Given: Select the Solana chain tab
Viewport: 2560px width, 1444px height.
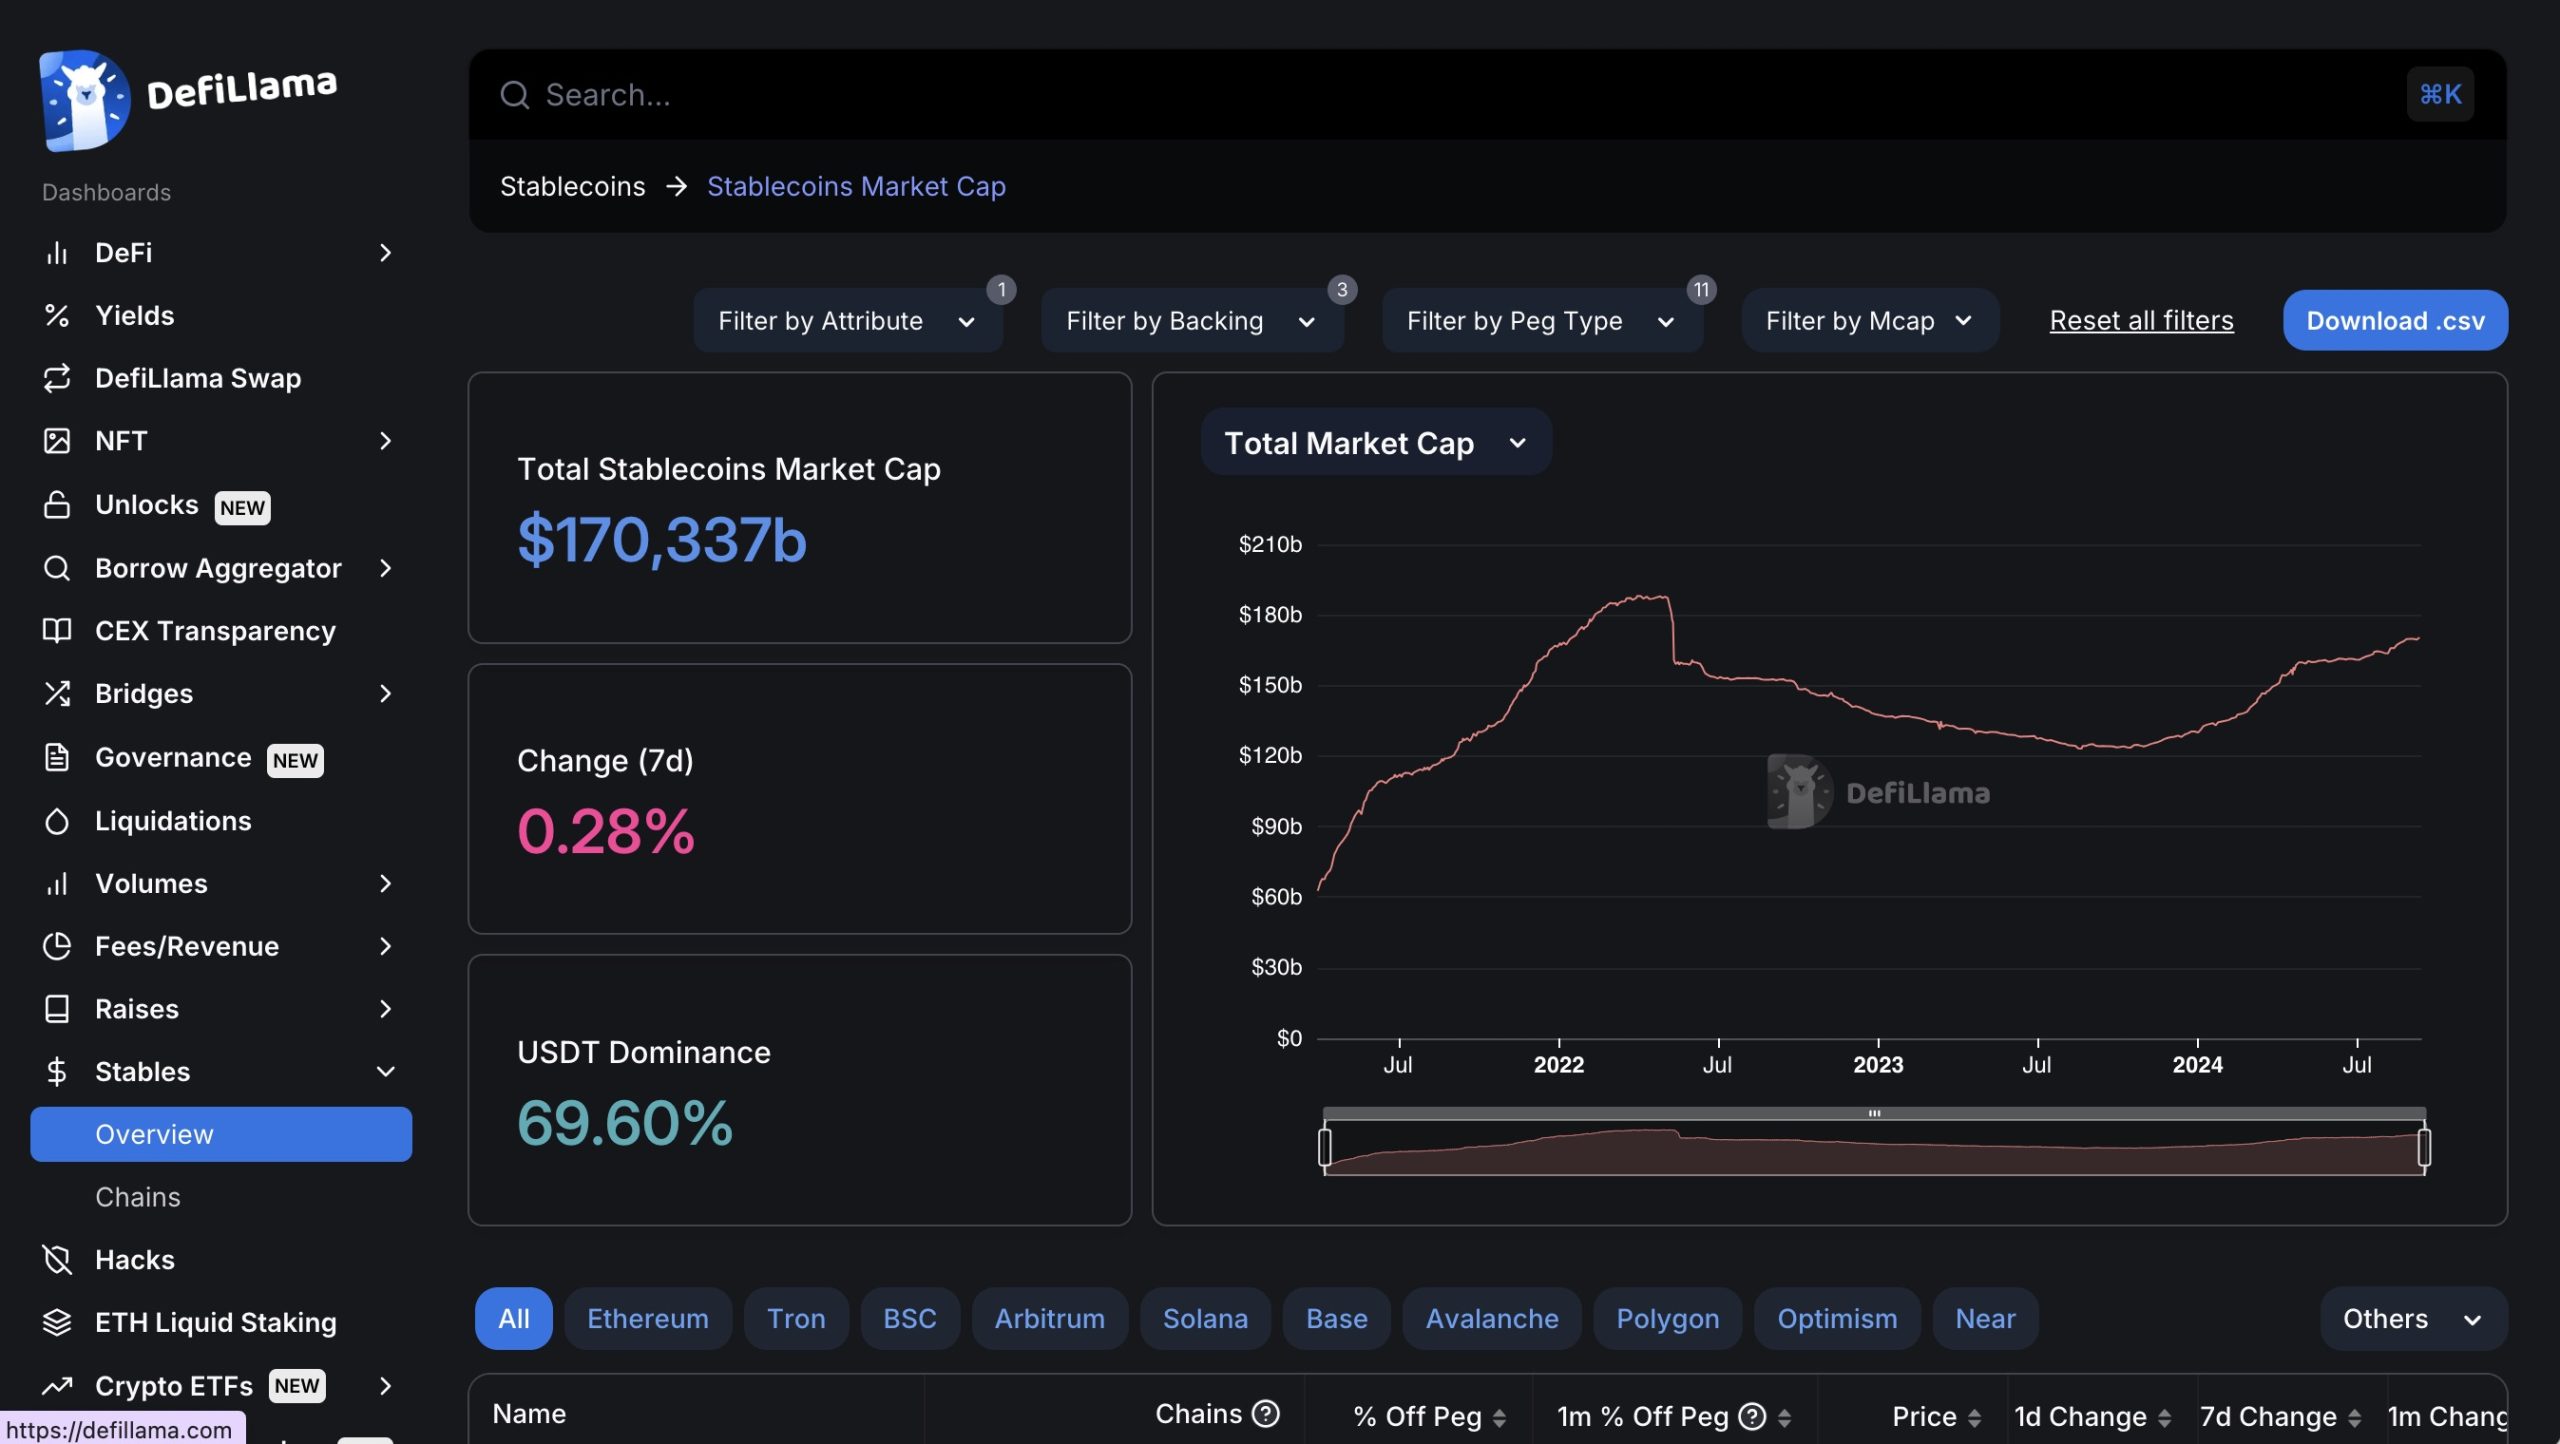Looking at the screenshot, I should [1206, 1319].
